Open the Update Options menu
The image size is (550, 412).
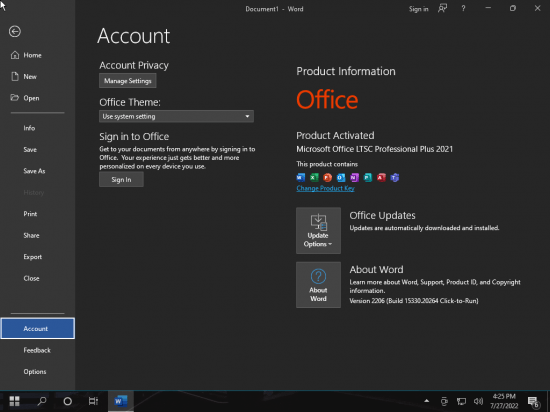click(318, 230)
